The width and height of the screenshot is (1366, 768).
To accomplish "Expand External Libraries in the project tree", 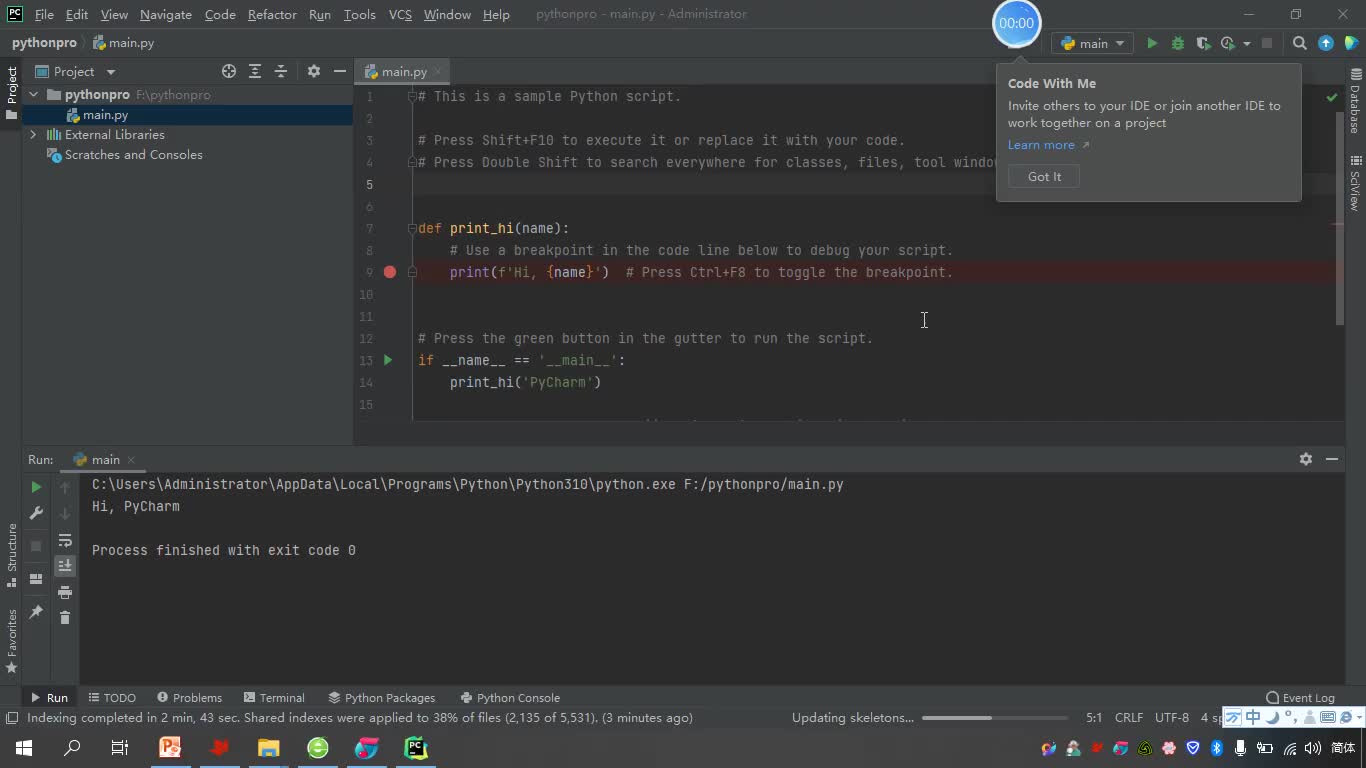I will [33, 135].
